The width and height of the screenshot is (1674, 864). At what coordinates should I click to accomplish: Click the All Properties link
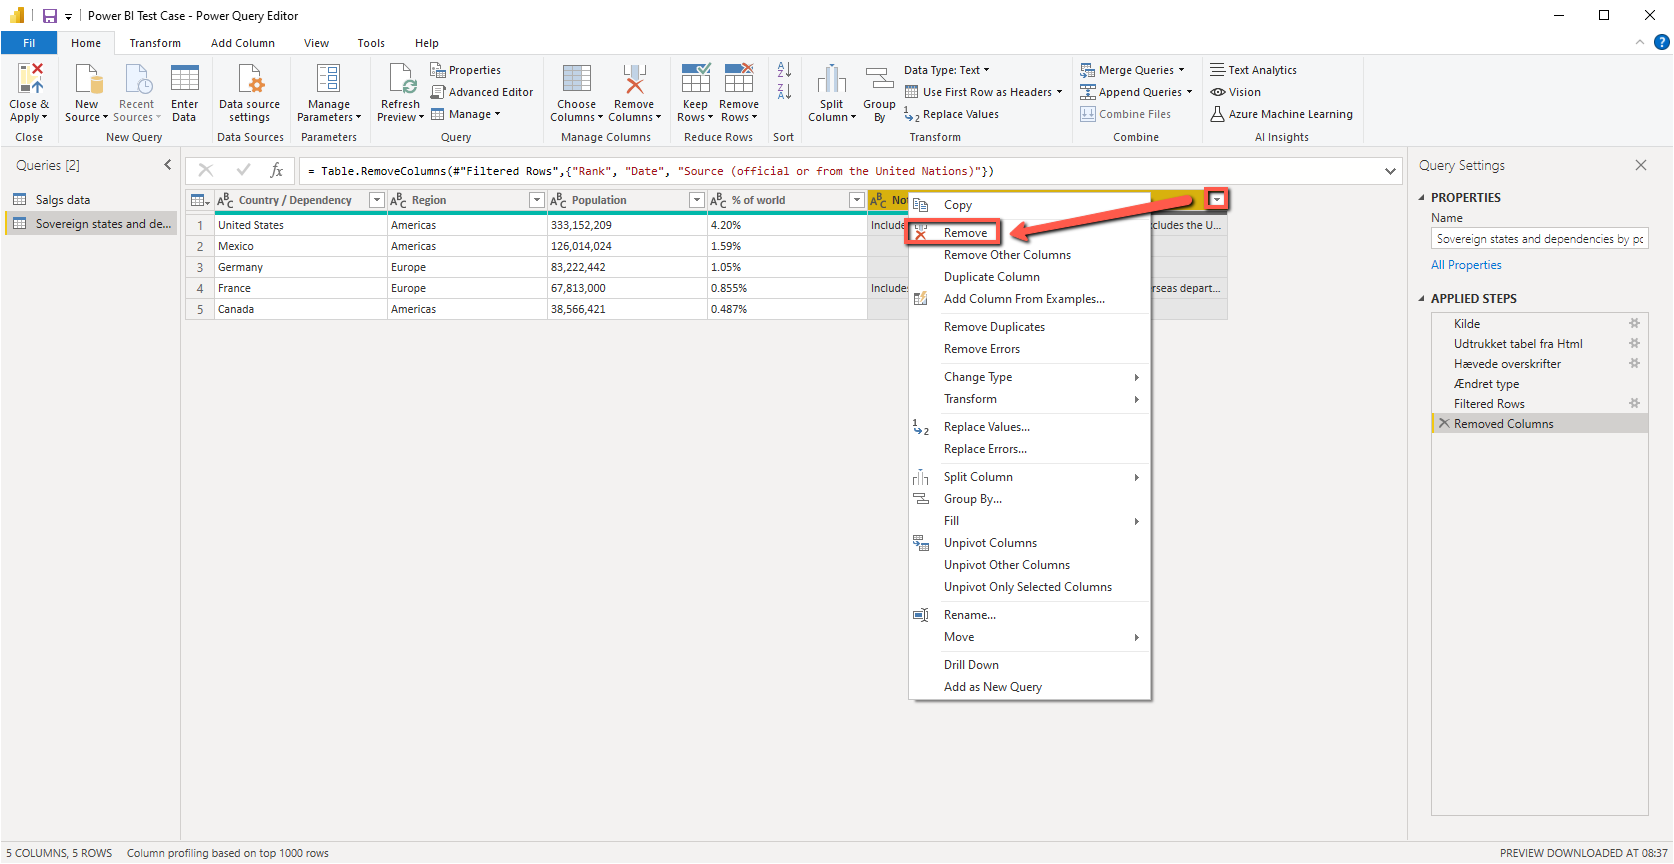tap(1466, 265)
